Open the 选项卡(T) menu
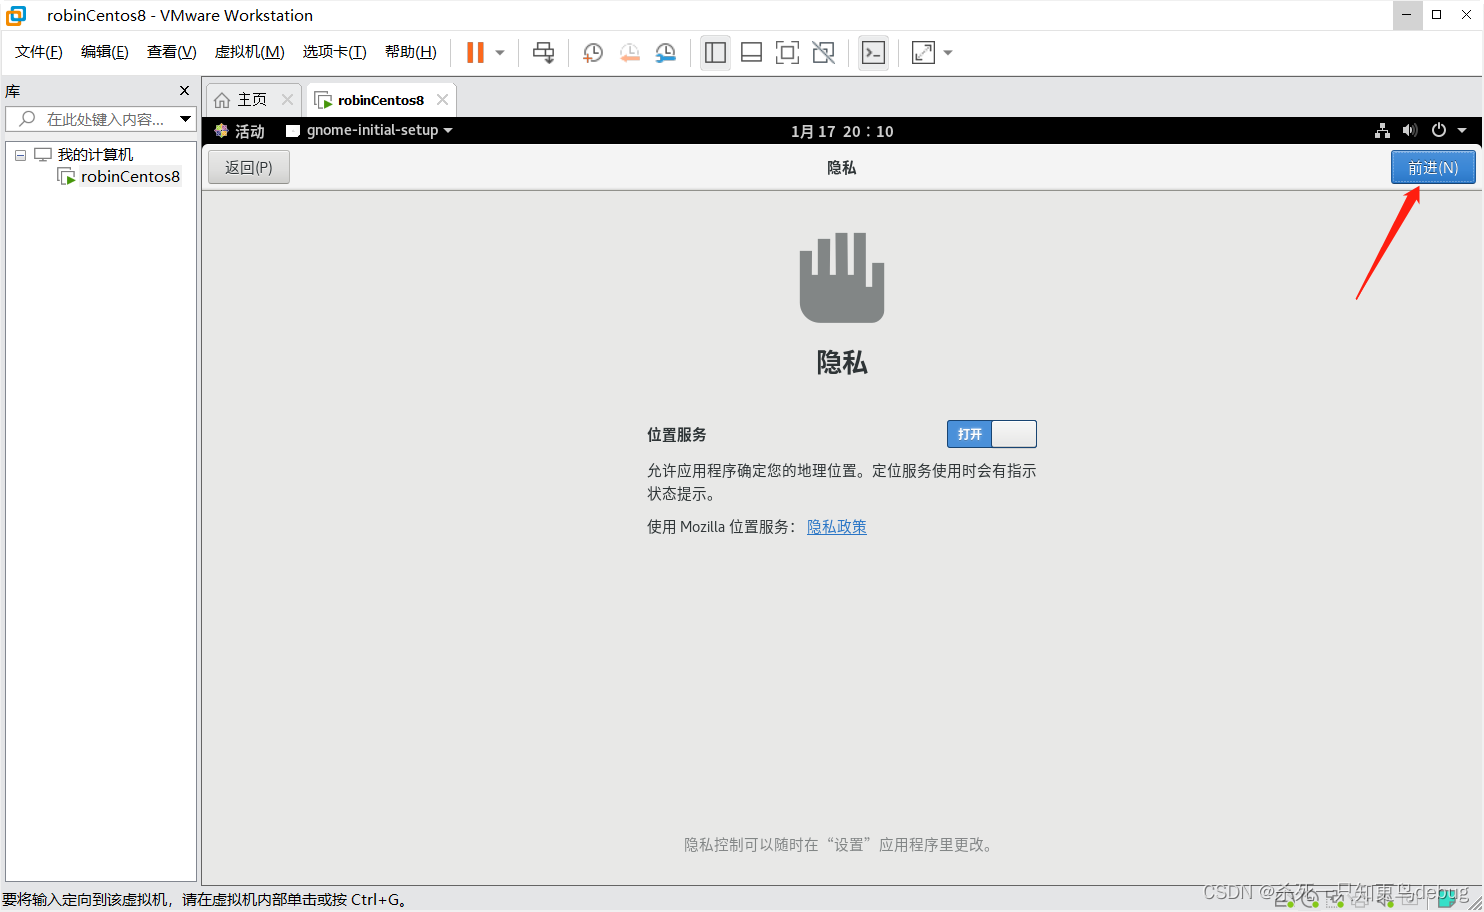Screen dimensions: 1484x912 [x=335, y=52]
